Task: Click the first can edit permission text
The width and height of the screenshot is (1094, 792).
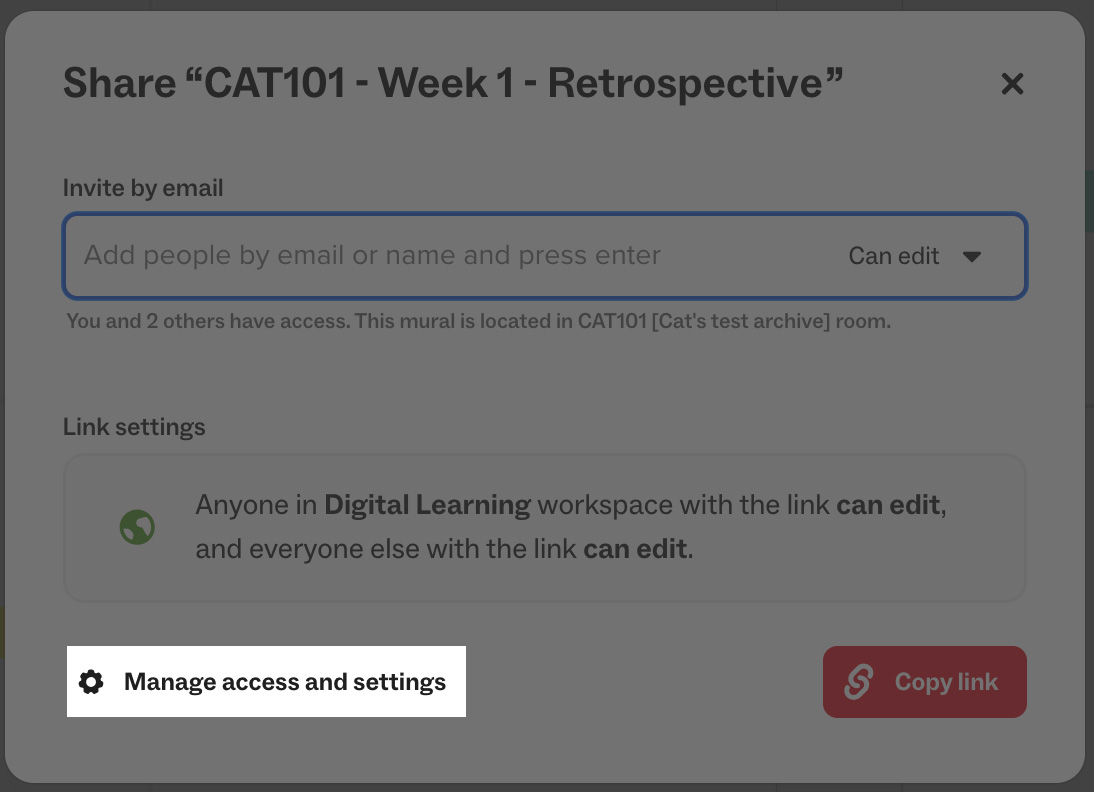Action: (x=888, y=504)
